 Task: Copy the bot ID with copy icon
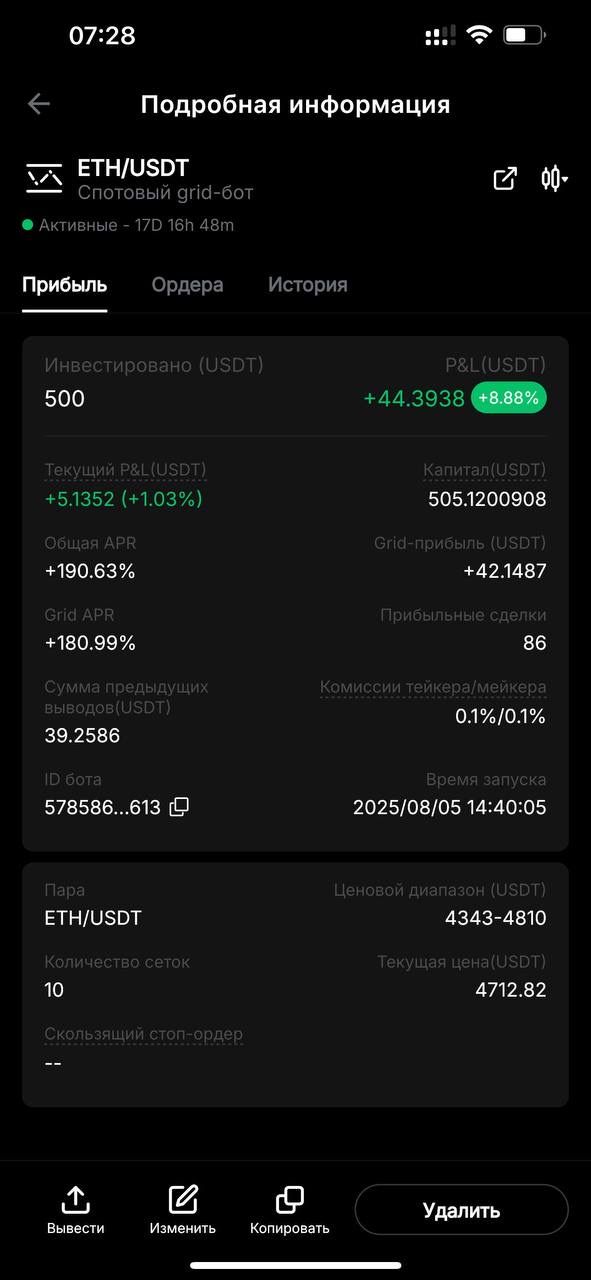pos(179,807)
